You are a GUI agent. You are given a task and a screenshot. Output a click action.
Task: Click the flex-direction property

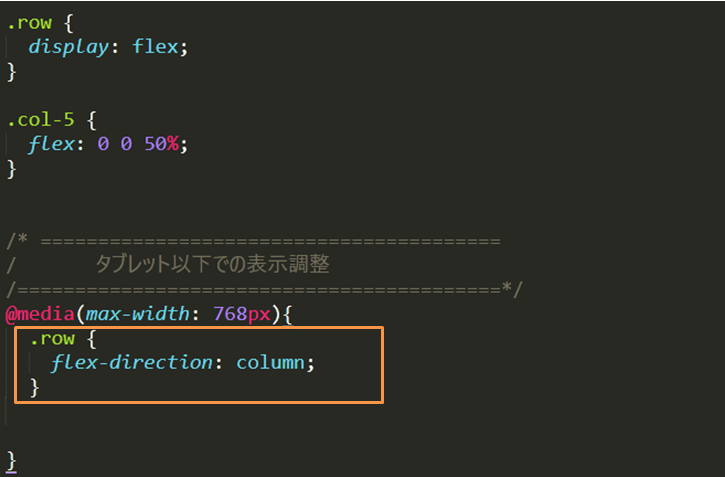tap(131, 363)
